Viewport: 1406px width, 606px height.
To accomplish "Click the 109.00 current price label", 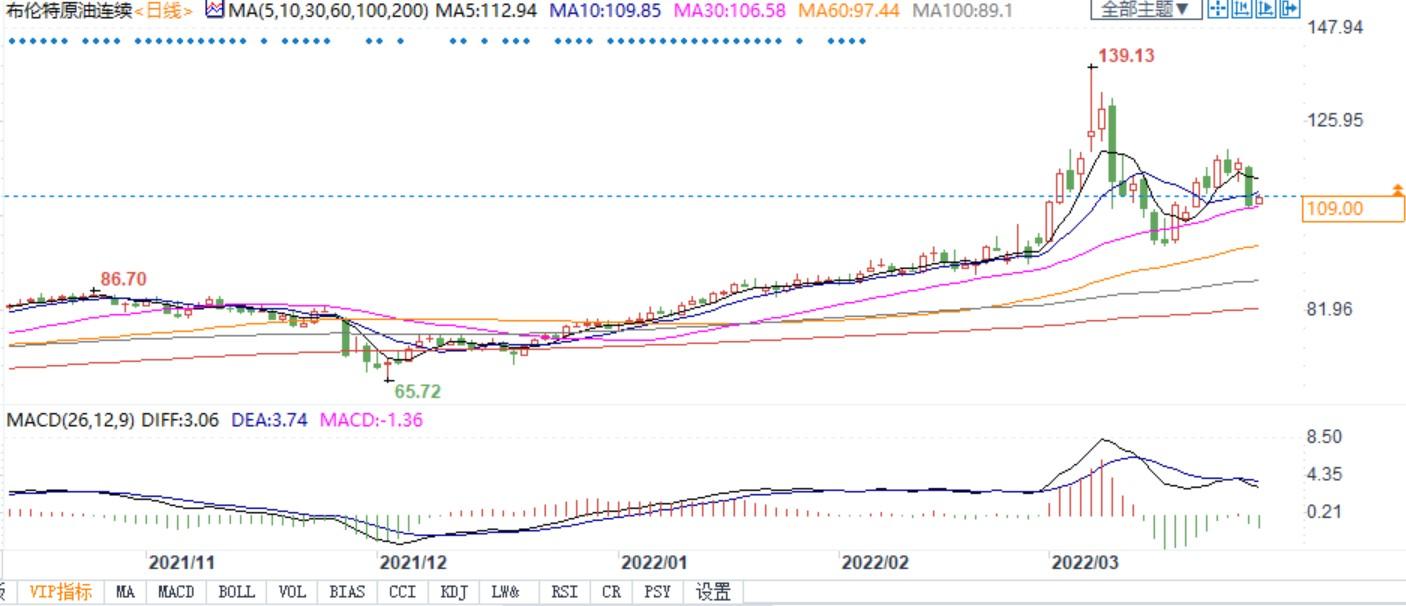I will 1334,209.
